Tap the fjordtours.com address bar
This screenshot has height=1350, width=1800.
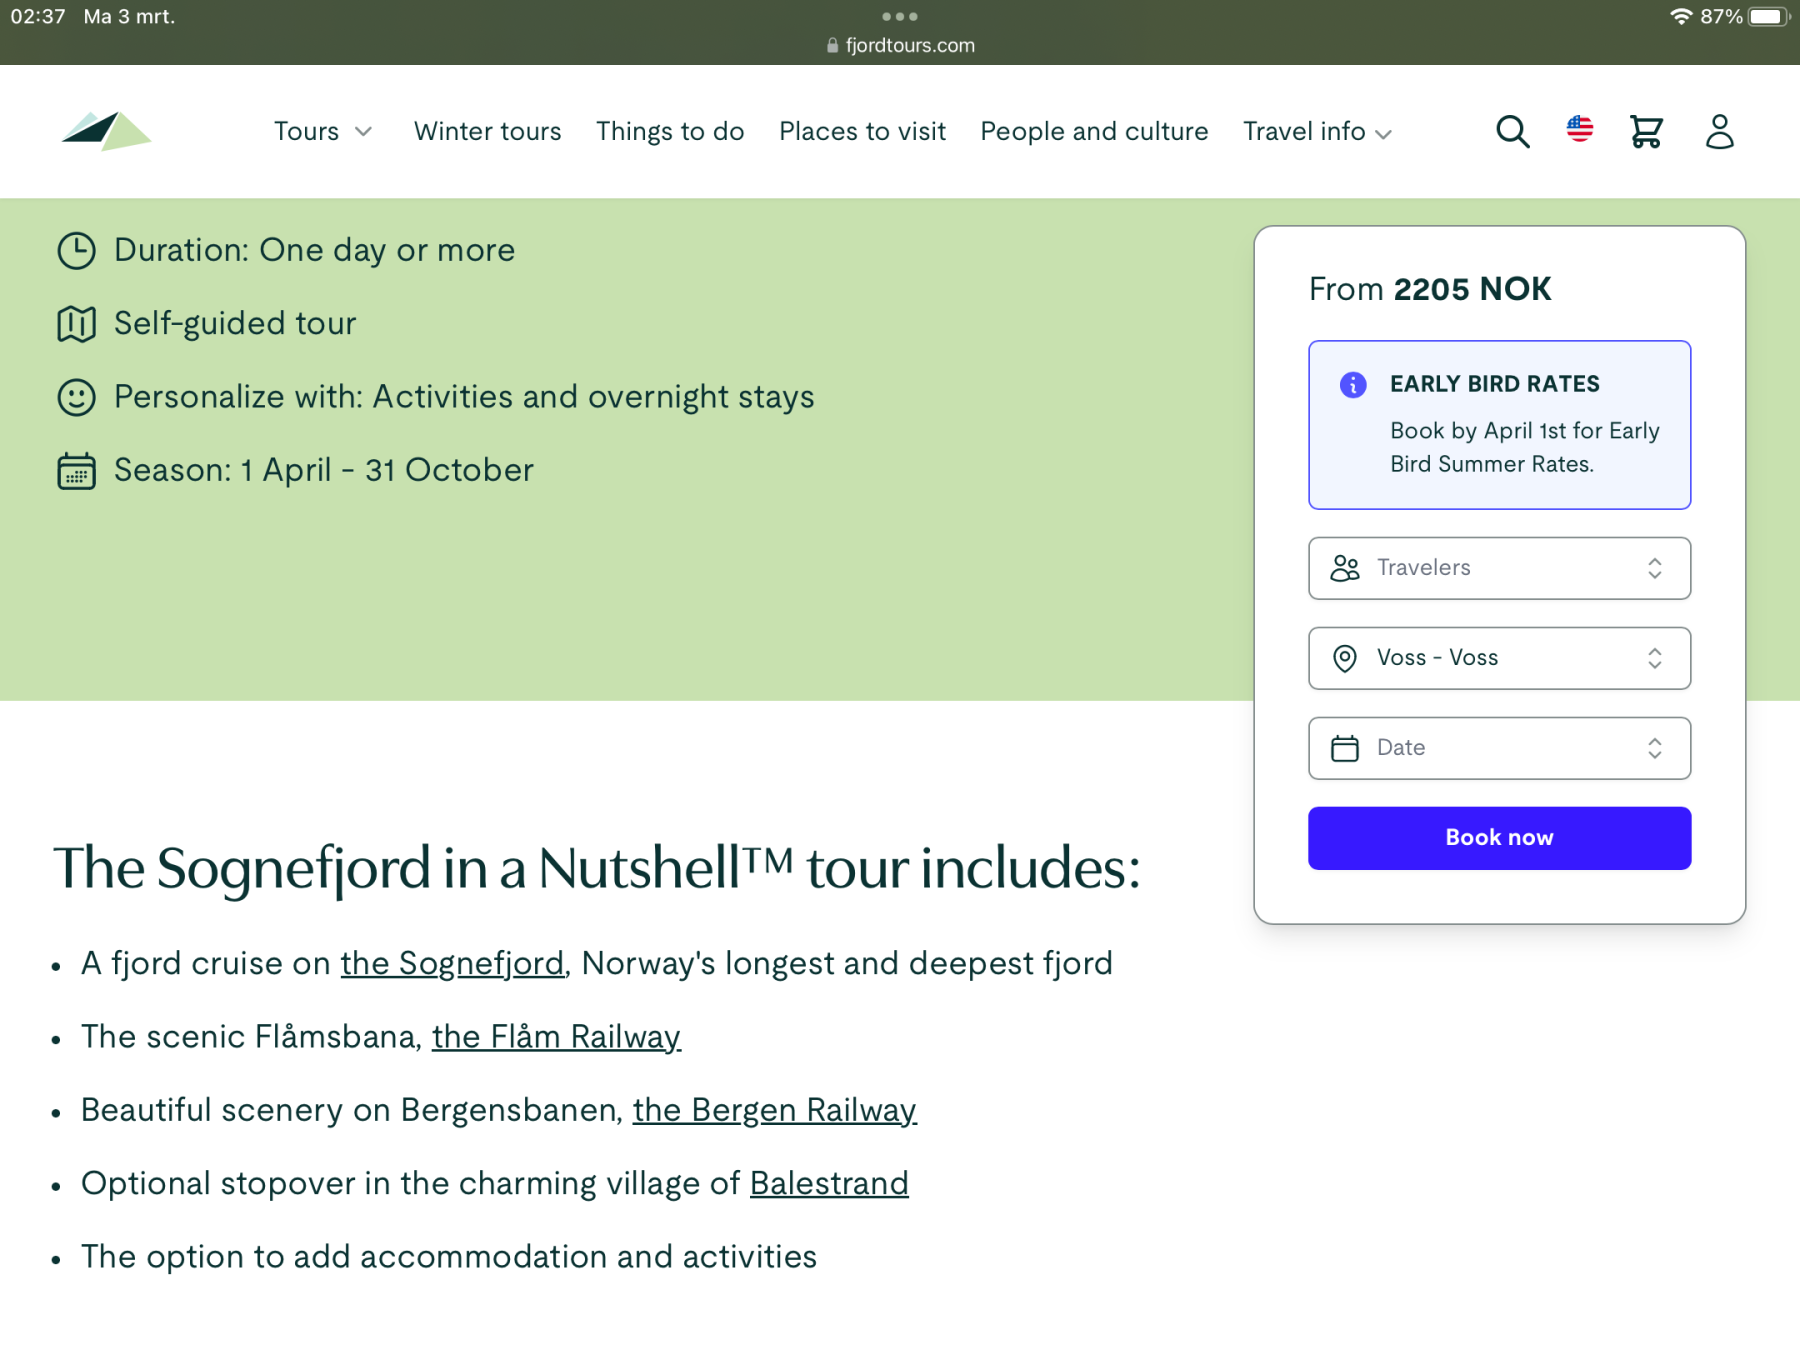tap(900, 45)
